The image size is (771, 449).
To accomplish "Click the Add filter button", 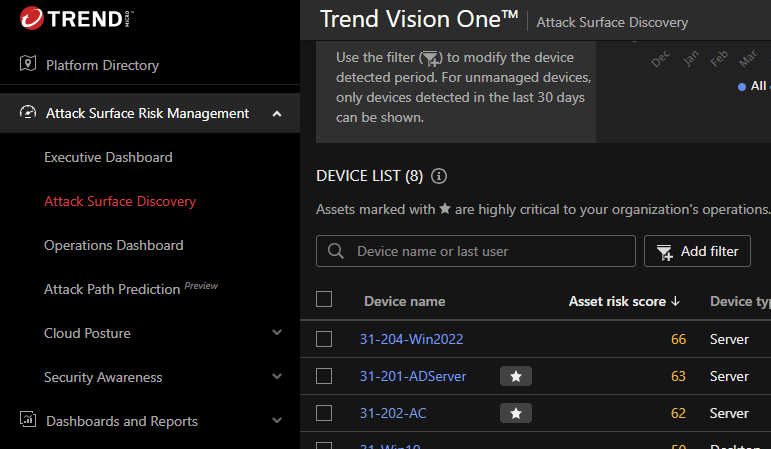I will coord(697,252).
